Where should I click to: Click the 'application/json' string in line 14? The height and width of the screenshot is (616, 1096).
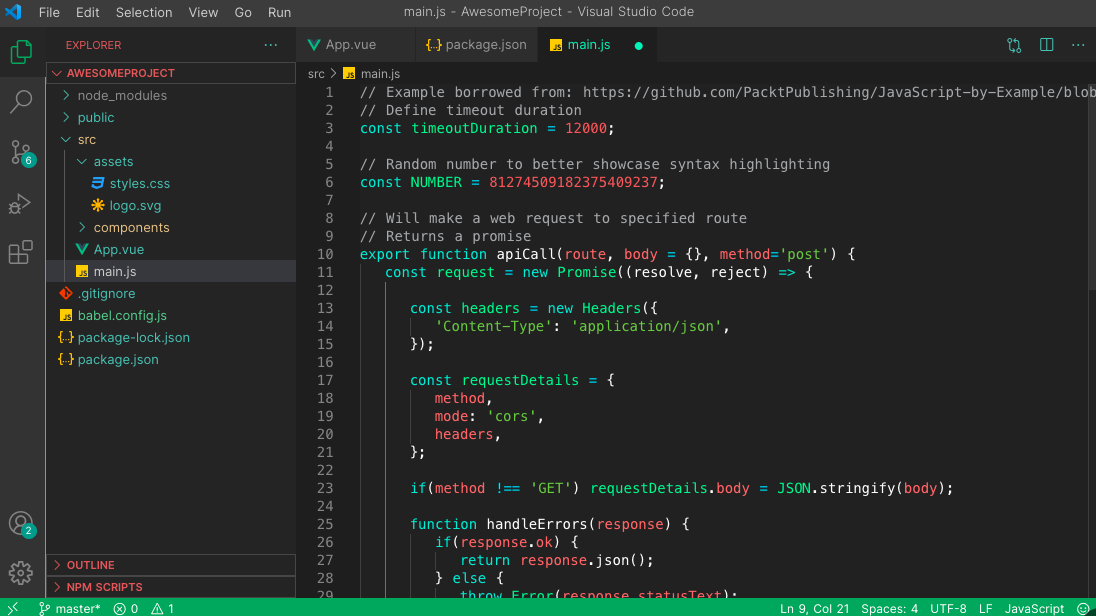647,326
